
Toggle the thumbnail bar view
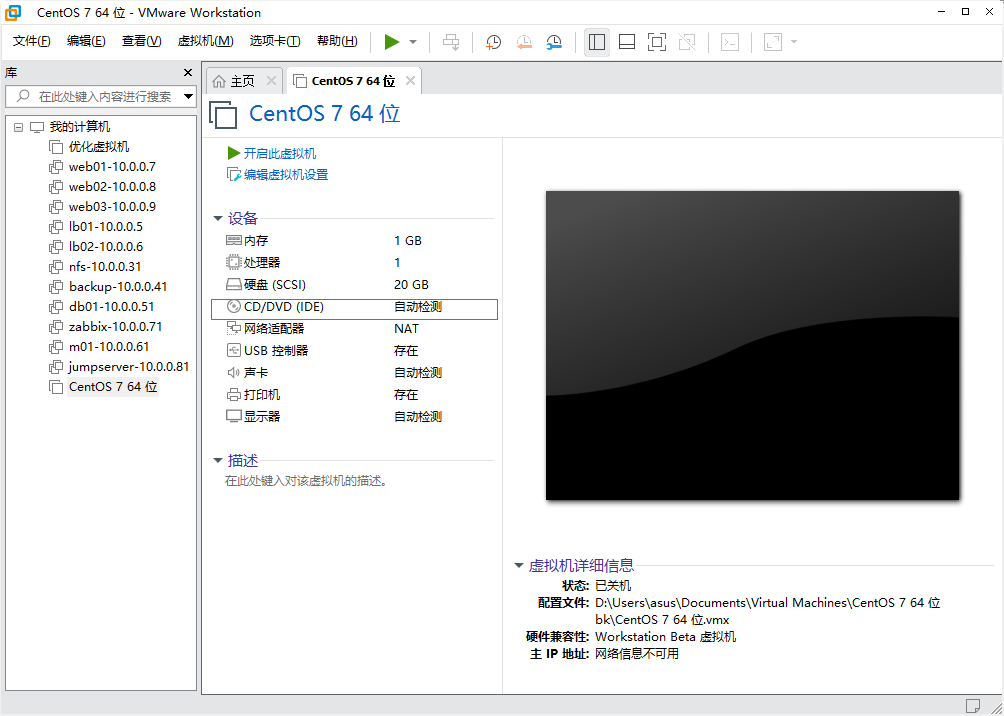point(627,42)
